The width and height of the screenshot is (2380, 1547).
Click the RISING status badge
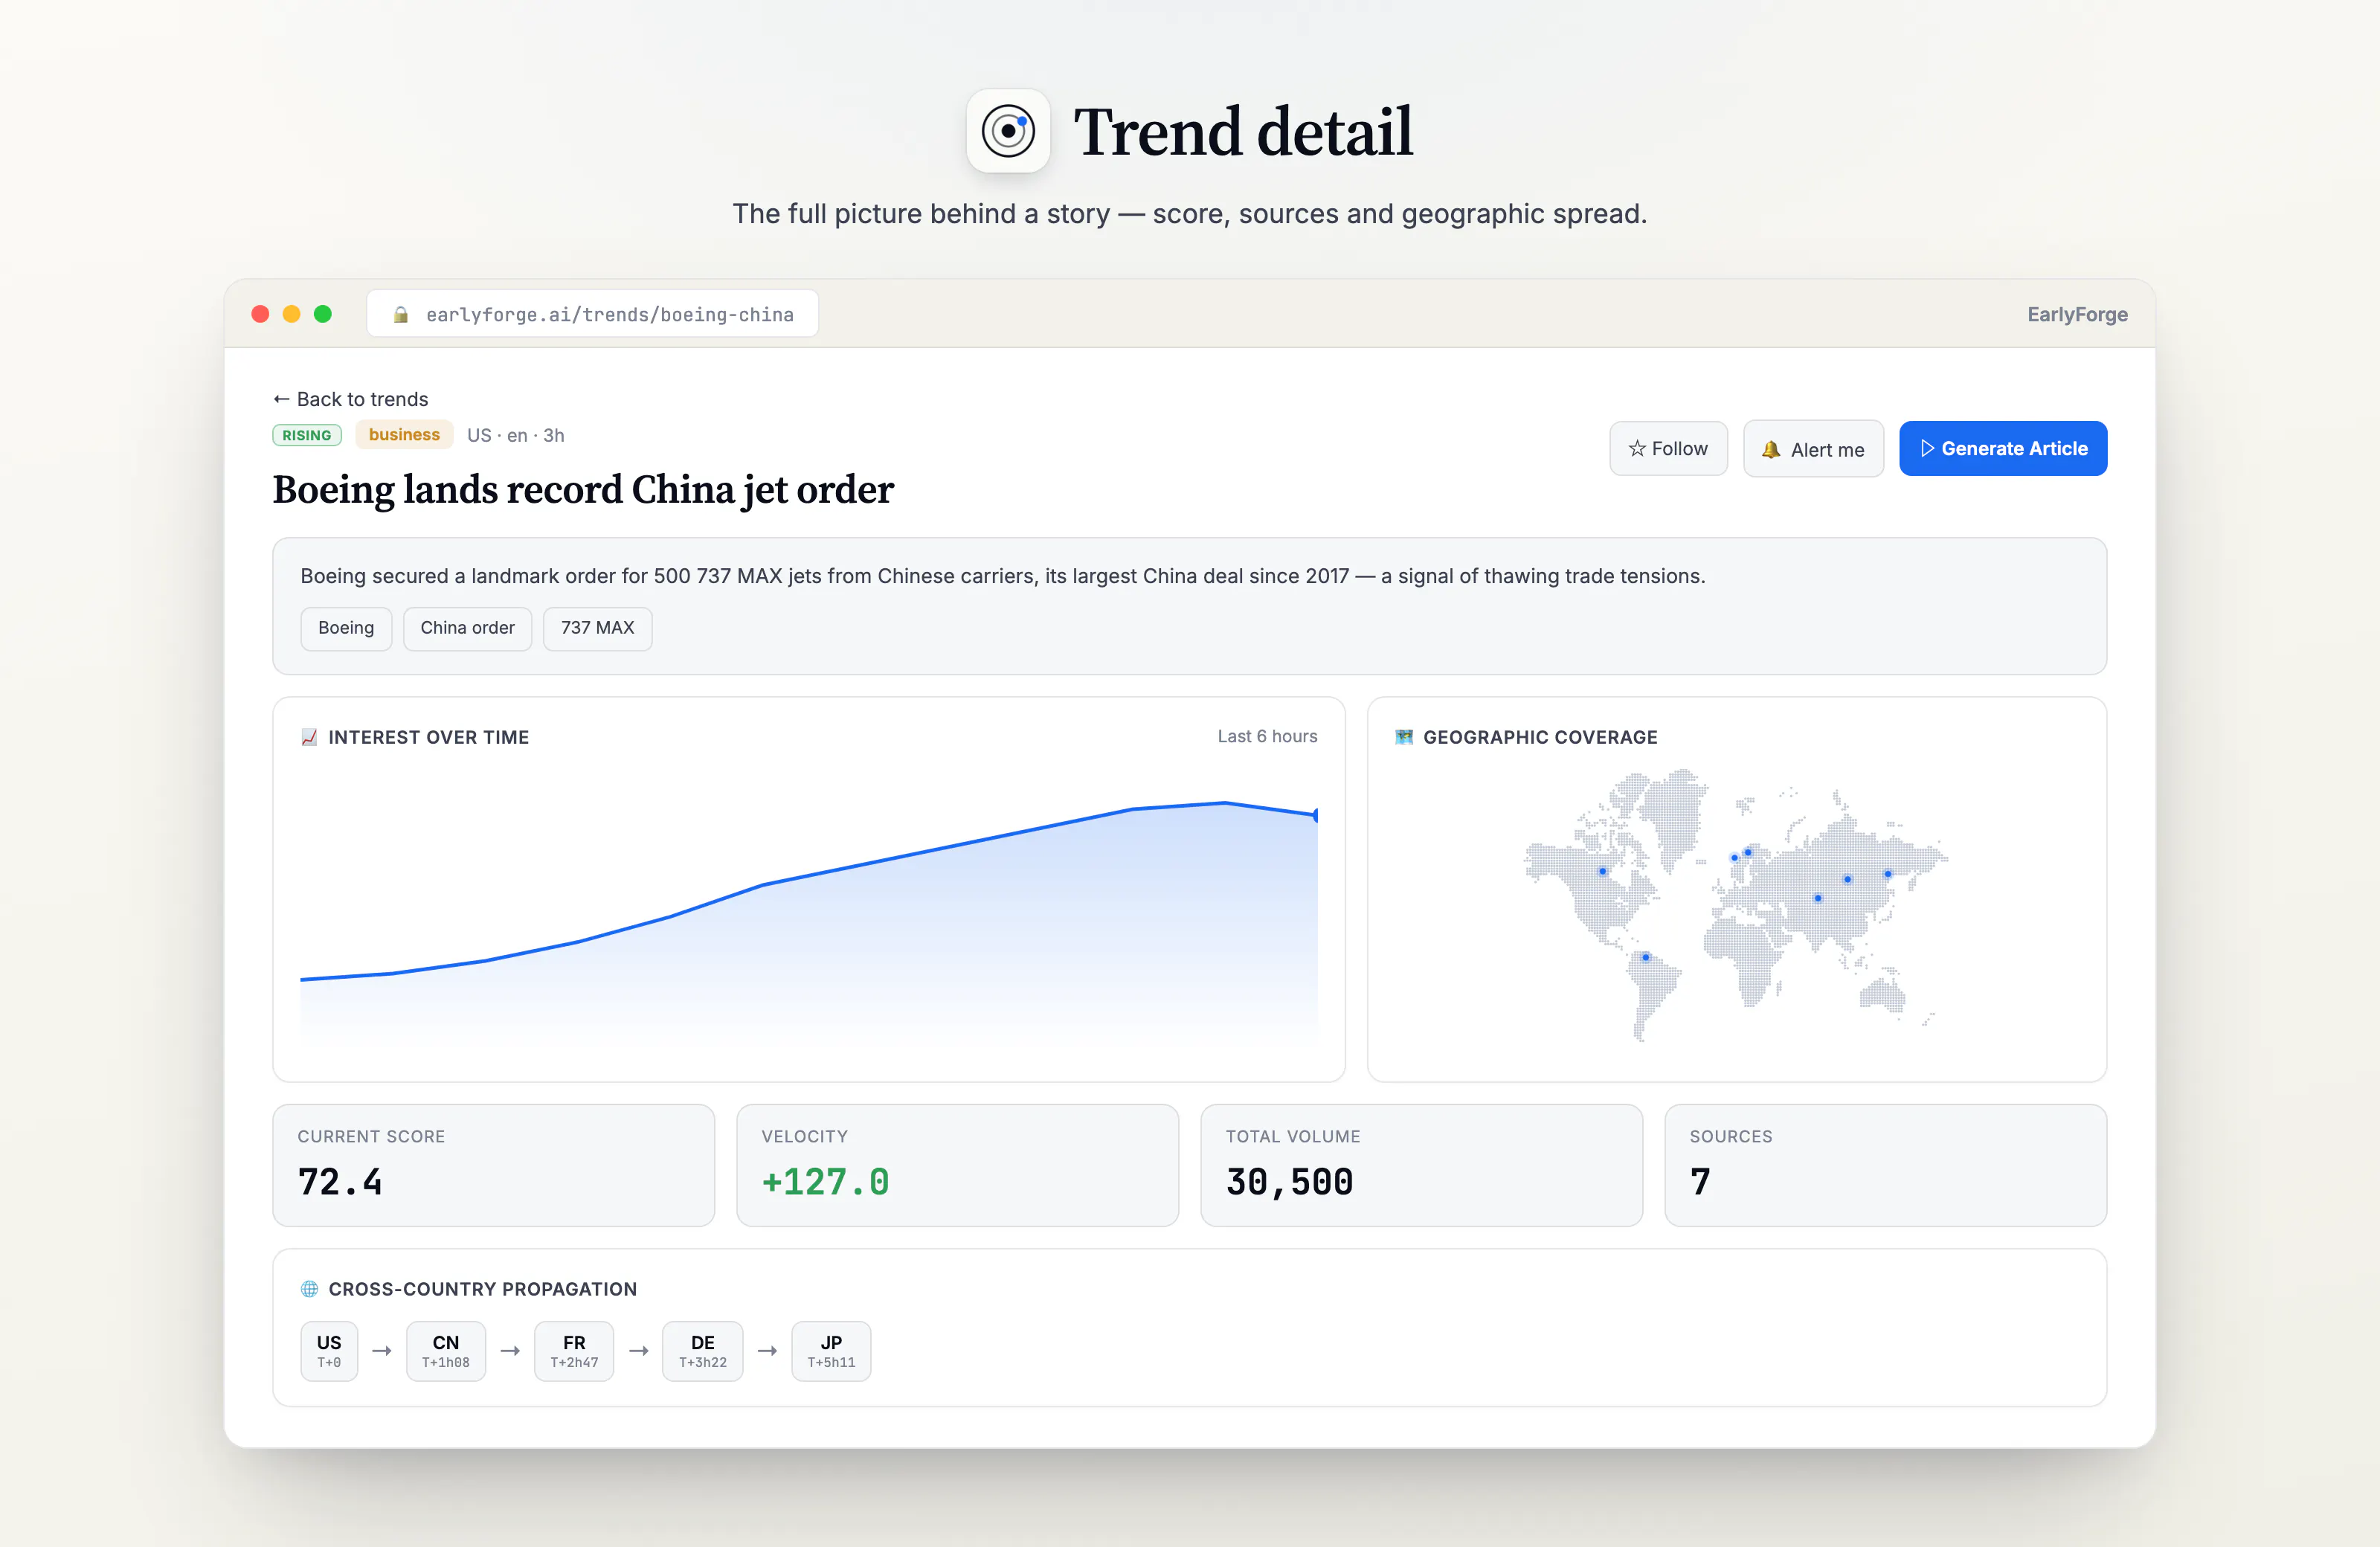coord(307,435)
